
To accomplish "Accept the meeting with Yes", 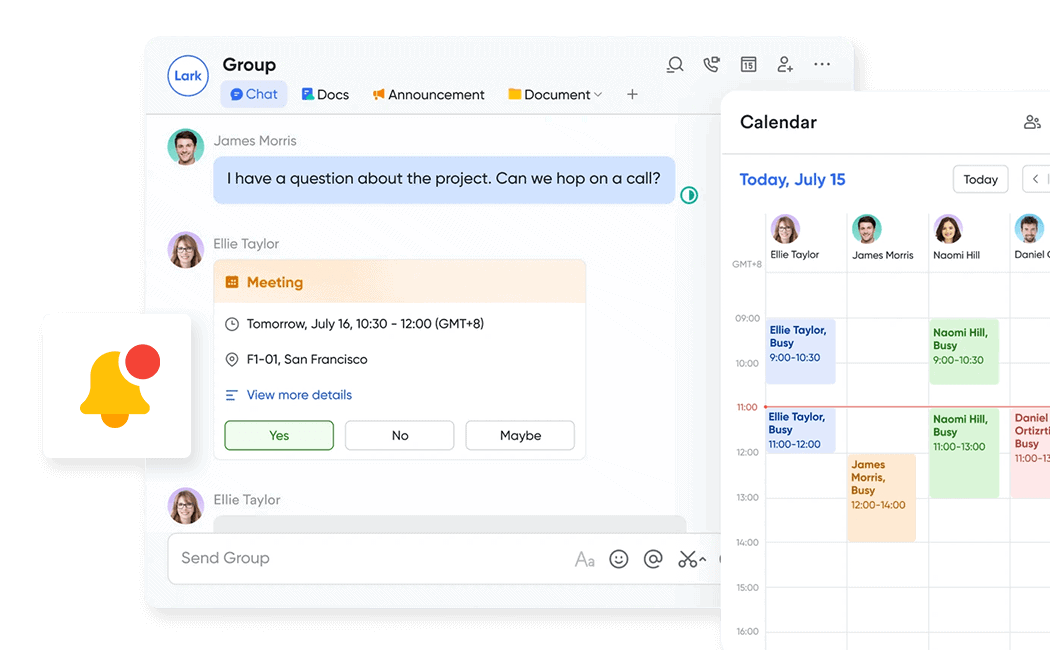I will 279,436.
